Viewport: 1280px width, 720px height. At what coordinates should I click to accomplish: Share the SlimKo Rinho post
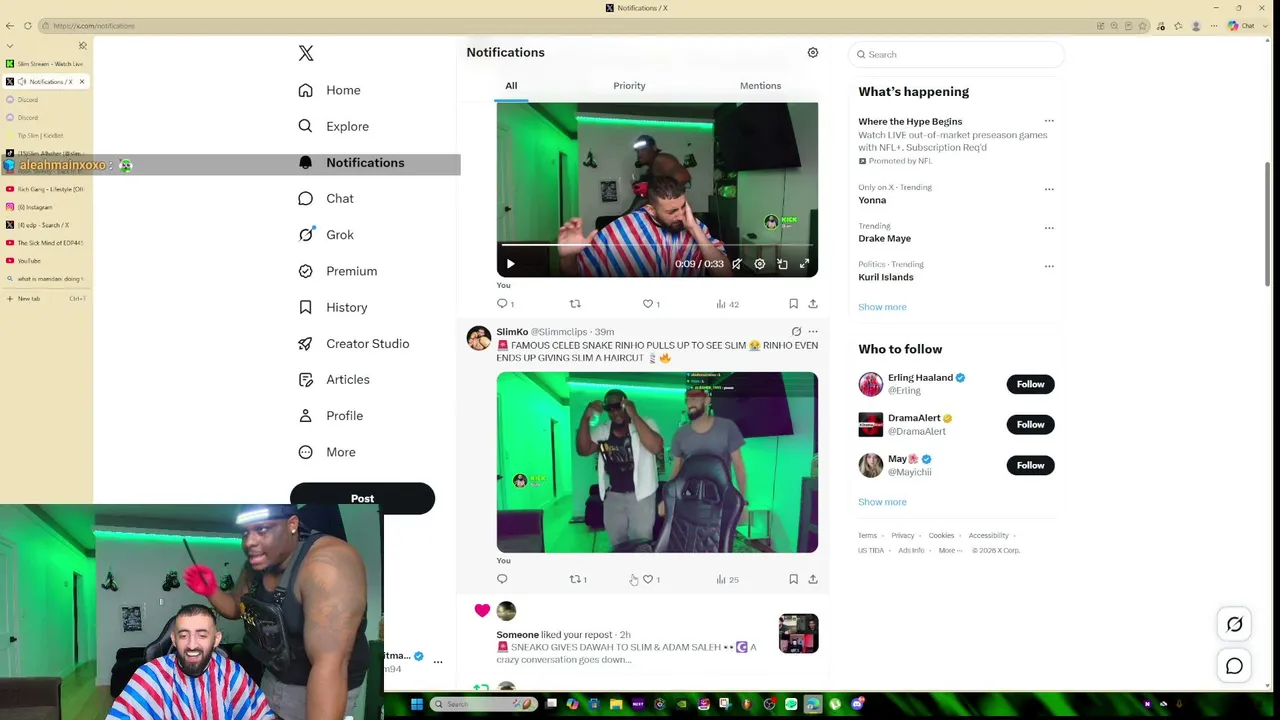[813, 579]
